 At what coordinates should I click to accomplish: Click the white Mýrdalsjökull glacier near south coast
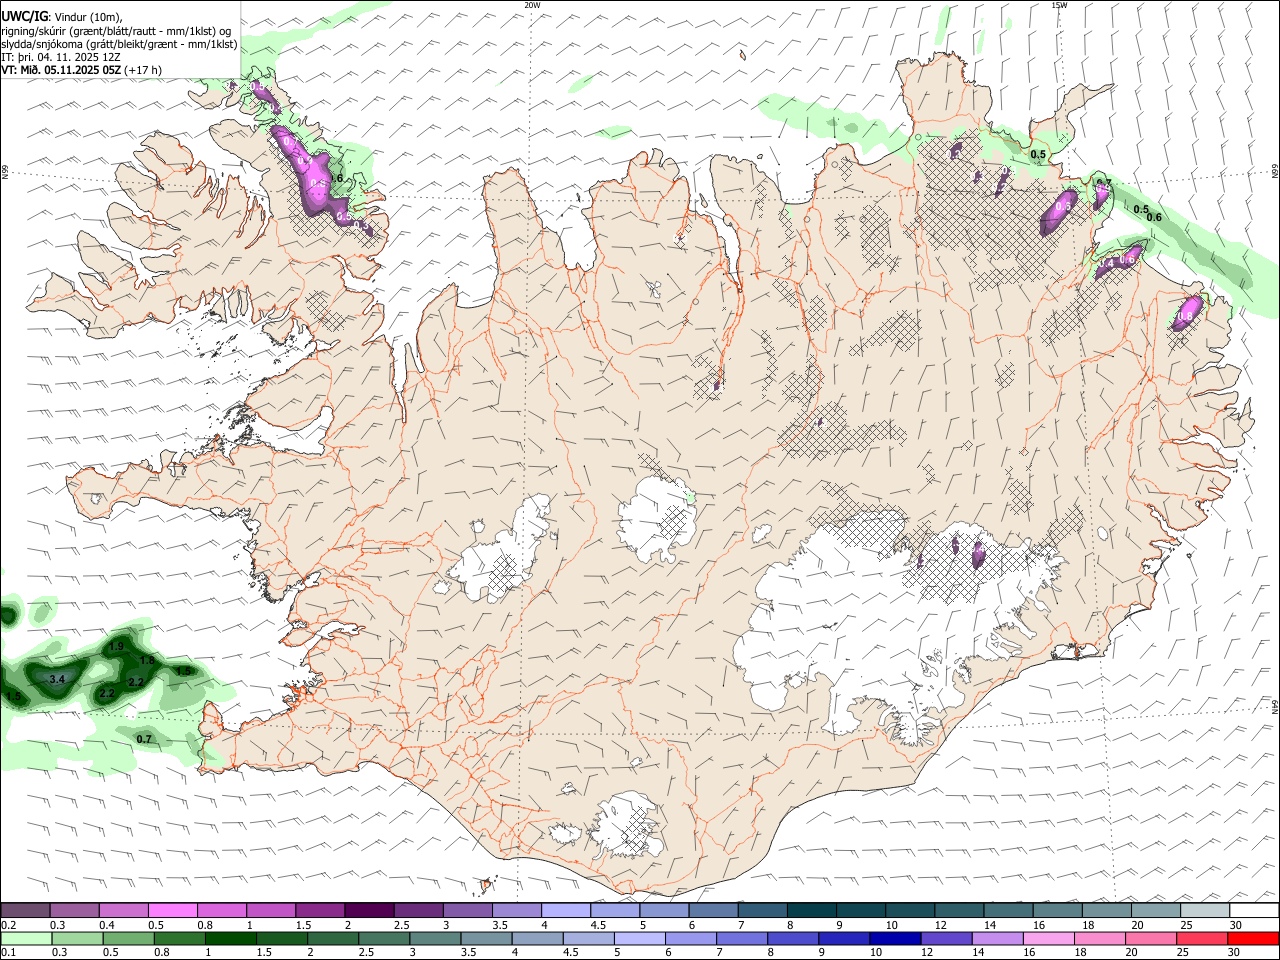click(627, 826)
